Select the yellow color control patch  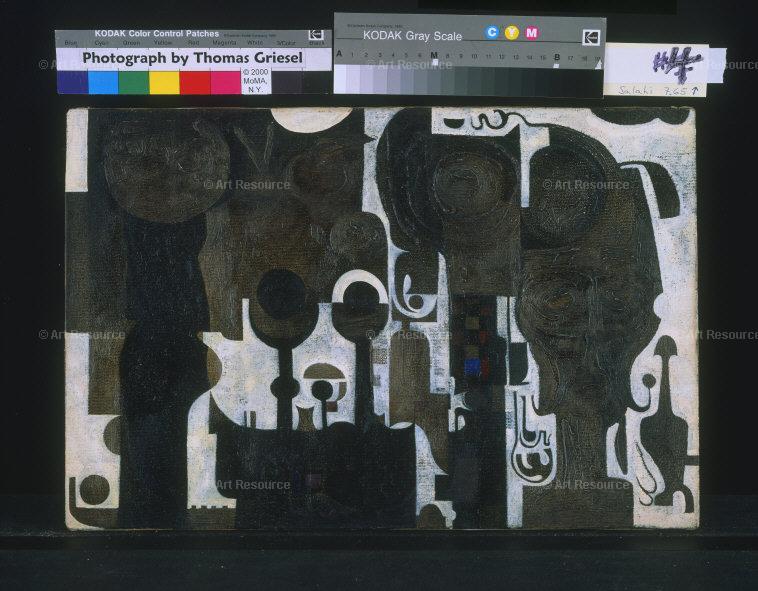click(x=164, y=82)
